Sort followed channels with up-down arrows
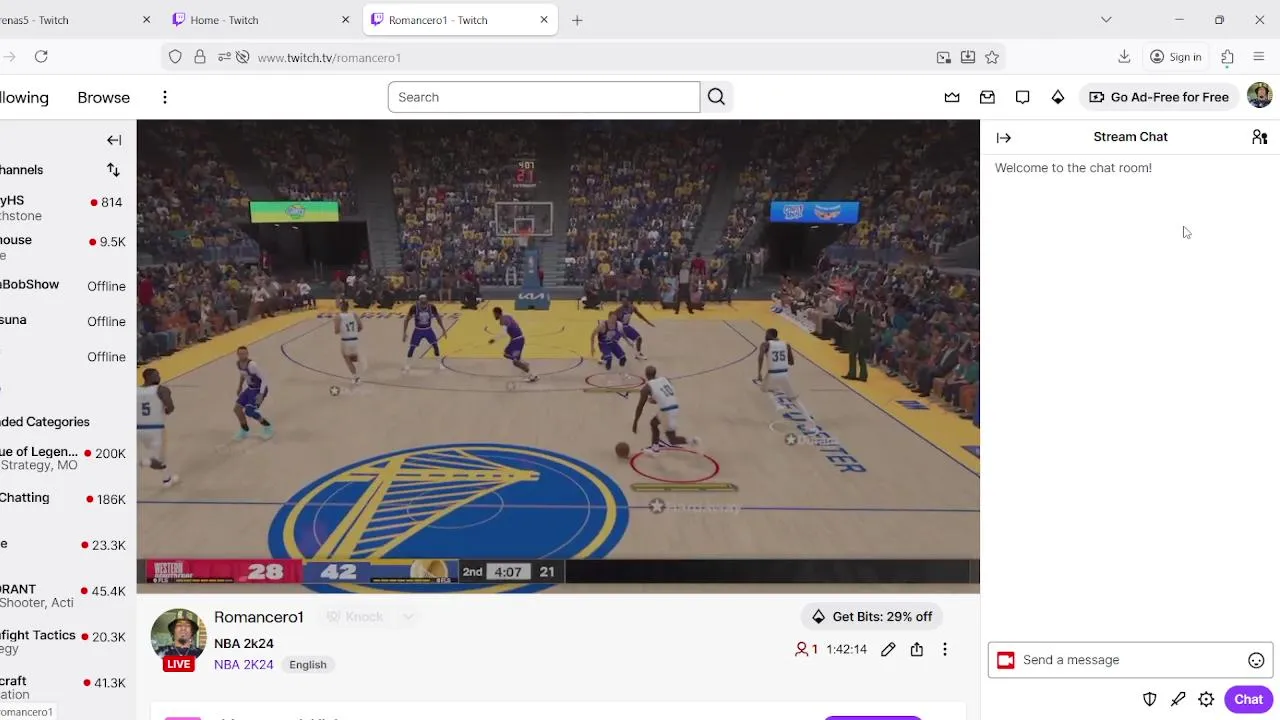 [113, 170]
